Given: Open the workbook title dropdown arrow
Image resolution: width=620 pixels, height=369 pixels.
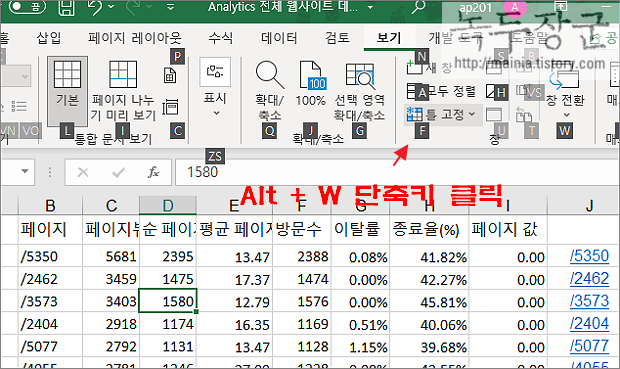Looking at the screenshot, I should click(x=370, y=7).
